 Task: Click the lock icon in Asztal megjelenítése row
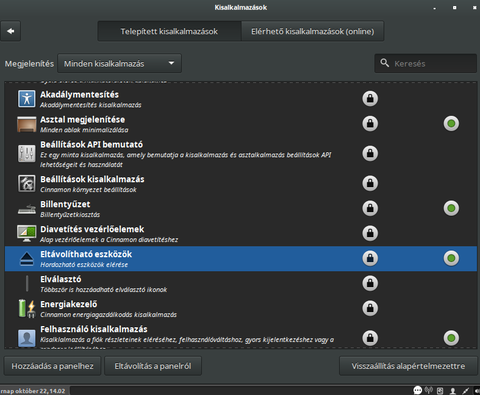(x=370, y=124)
